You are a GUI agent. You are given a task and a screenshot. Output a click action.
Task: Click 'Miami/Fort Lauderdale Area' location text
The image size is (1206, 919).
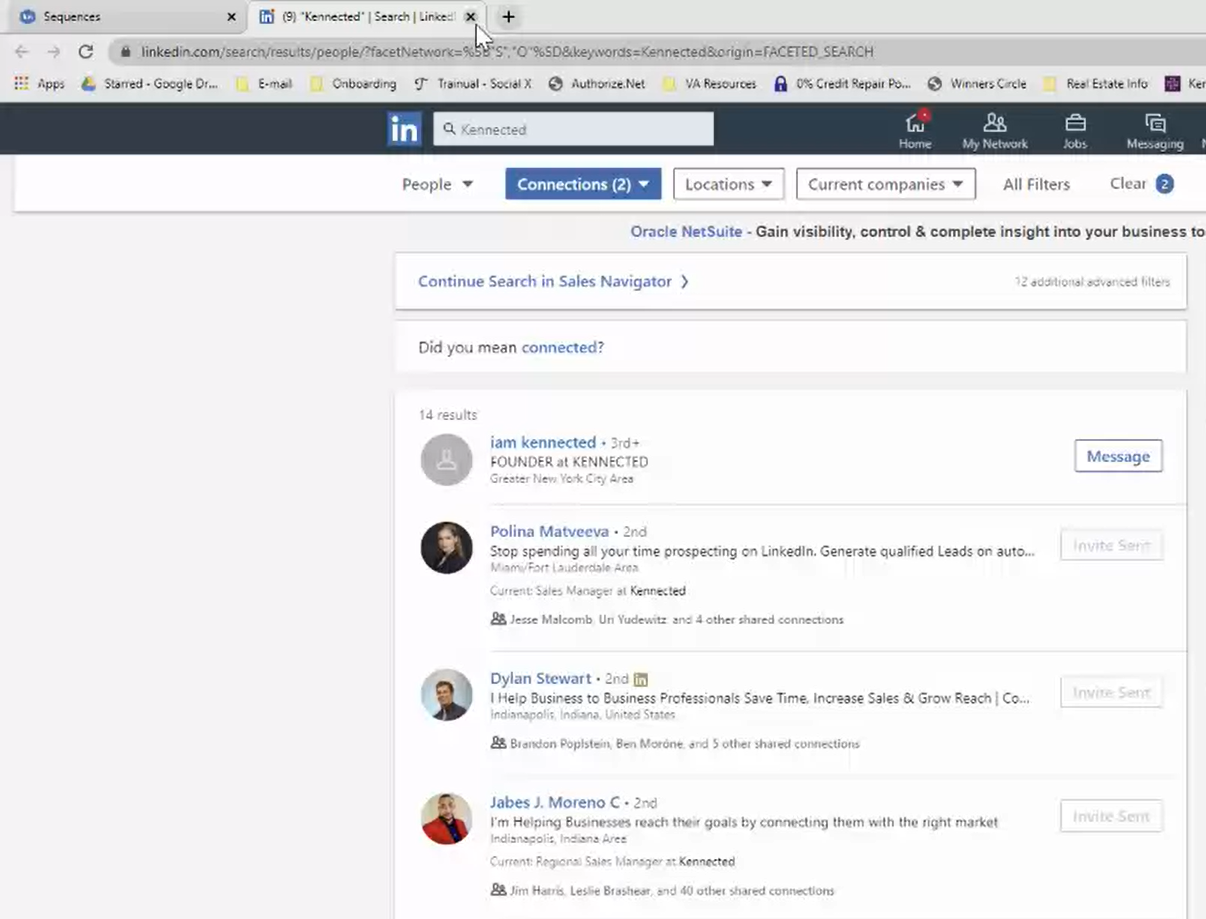click(x=564, y=568)
